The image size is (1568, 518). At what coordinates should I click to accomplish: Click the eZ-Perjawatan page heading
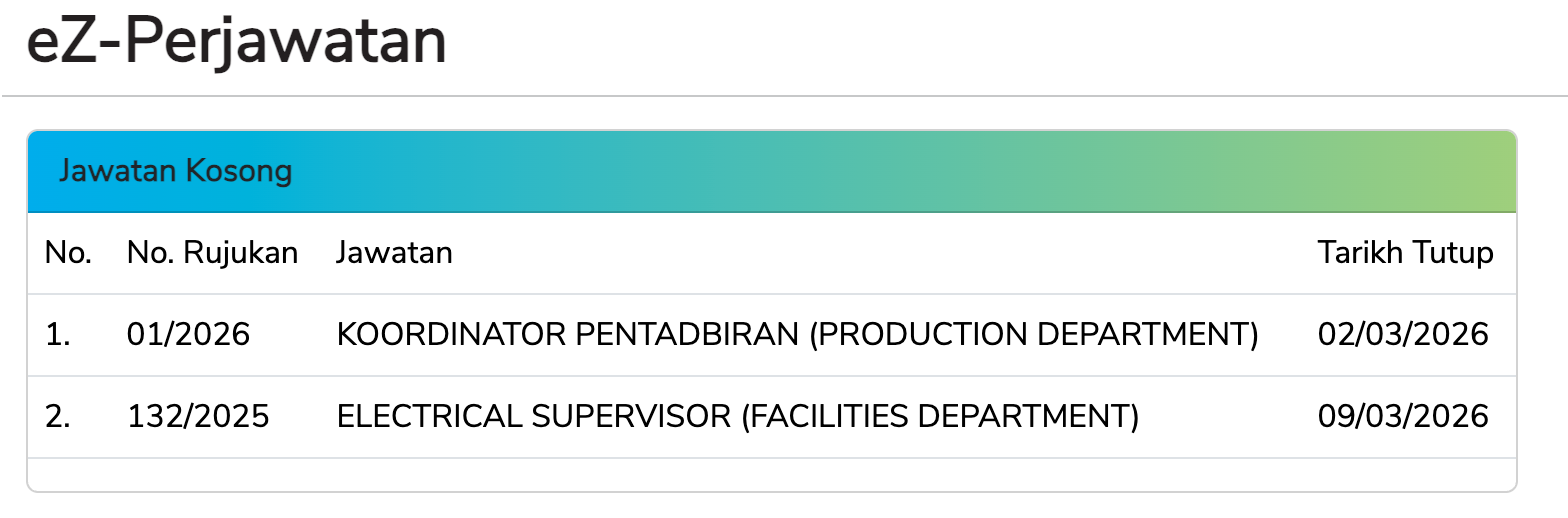click(236, 44)
